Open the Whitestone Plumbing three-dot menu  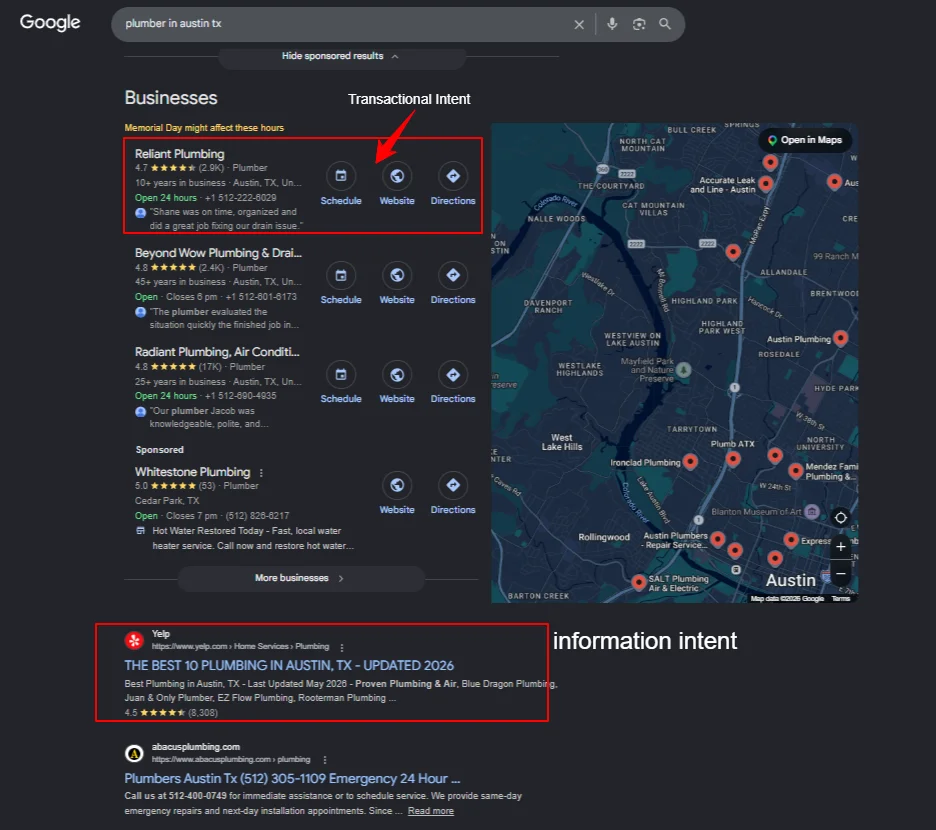tap(261, 472)
